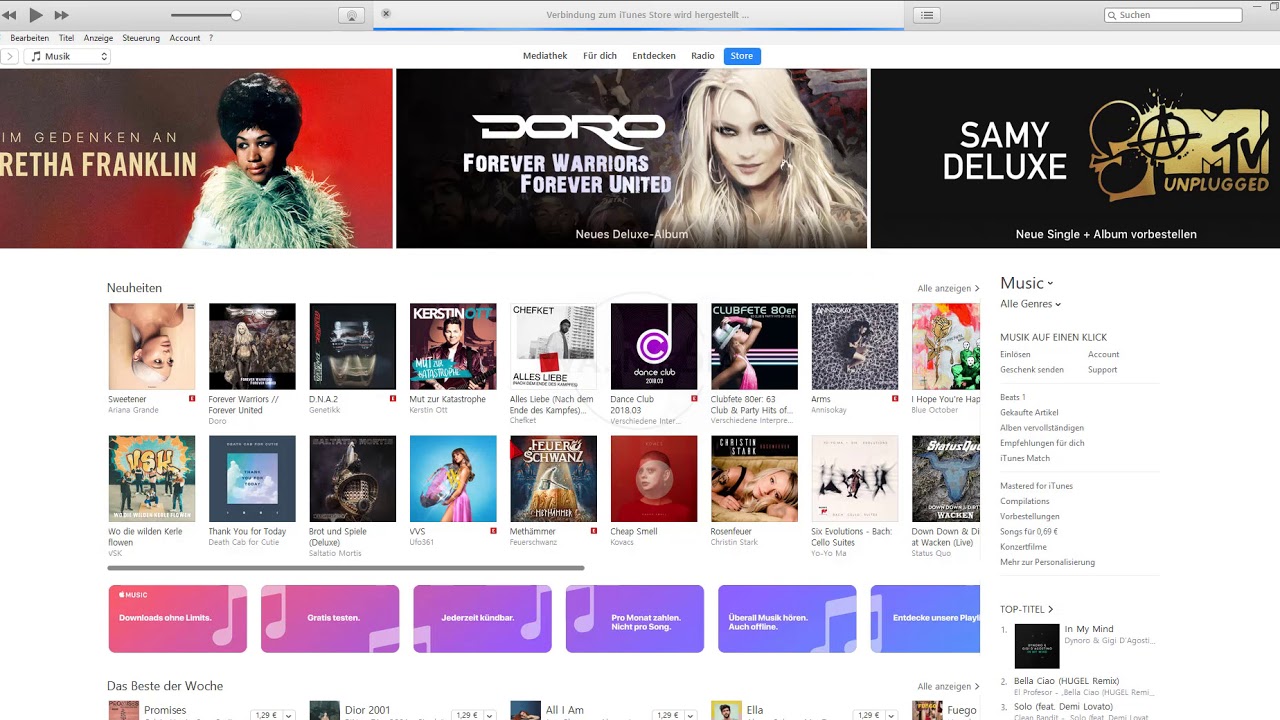Open the Dance Club 2018.03 cover

click(x=654, y=346)
